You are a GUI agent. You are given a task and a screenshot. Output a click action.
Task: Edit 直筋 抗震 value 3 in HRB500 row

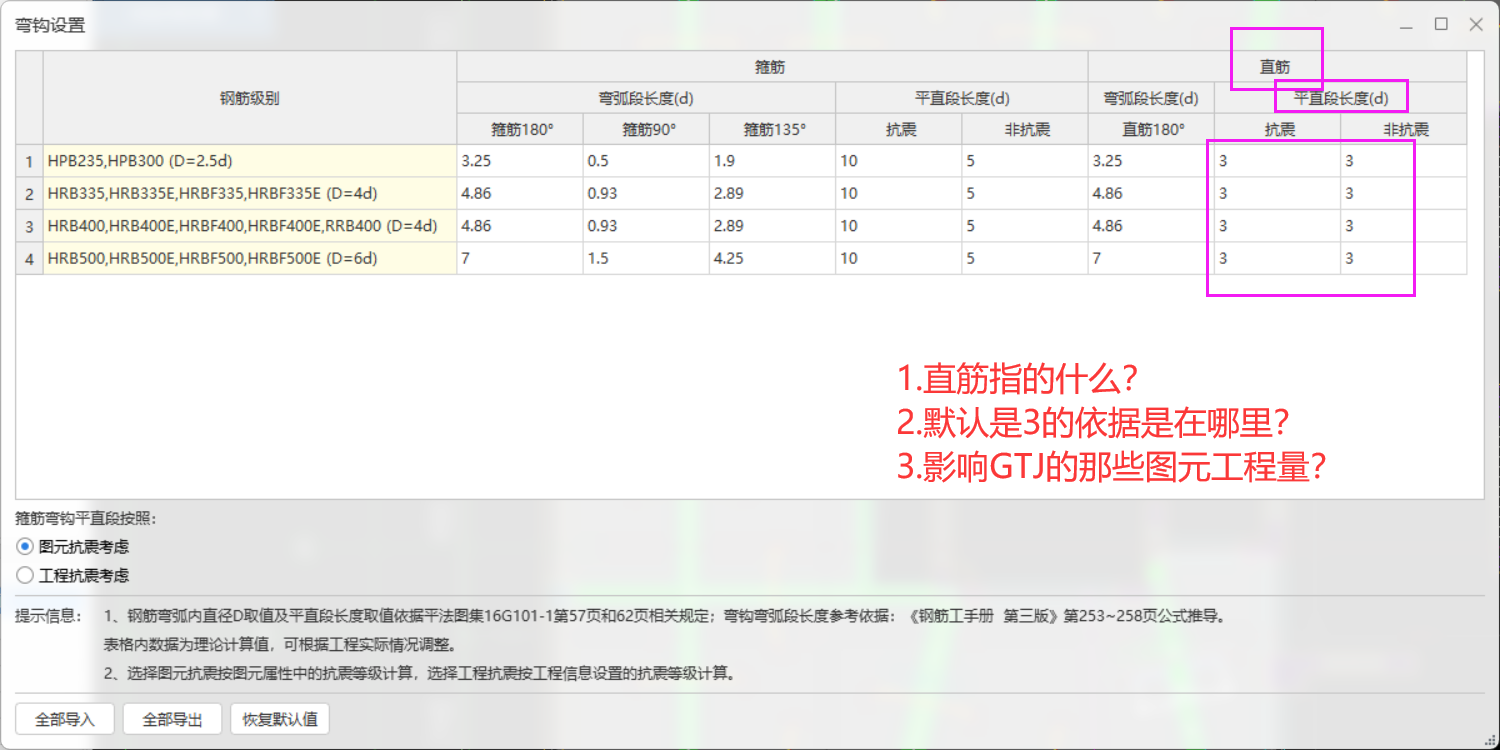[x=1278, y=258]
